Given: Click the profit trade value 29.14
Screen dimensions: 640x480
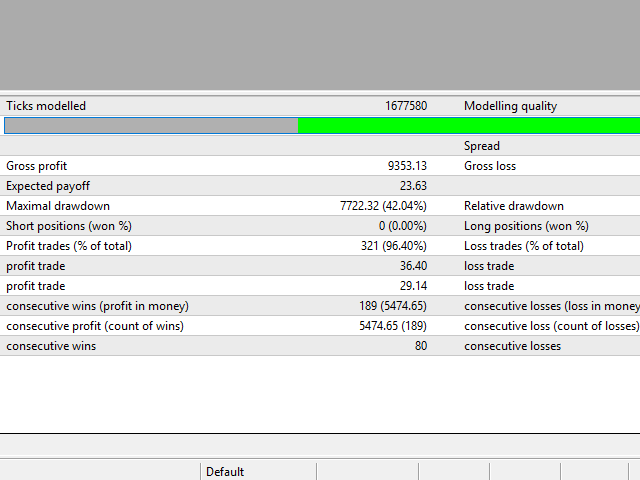Looking at the screenshot, I should pyautogui.click(x=413, y=286).
